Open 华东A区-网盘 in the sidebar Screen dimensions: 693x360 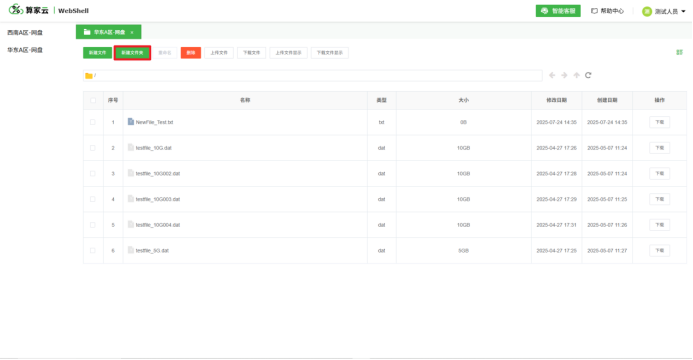click(25, 50)
